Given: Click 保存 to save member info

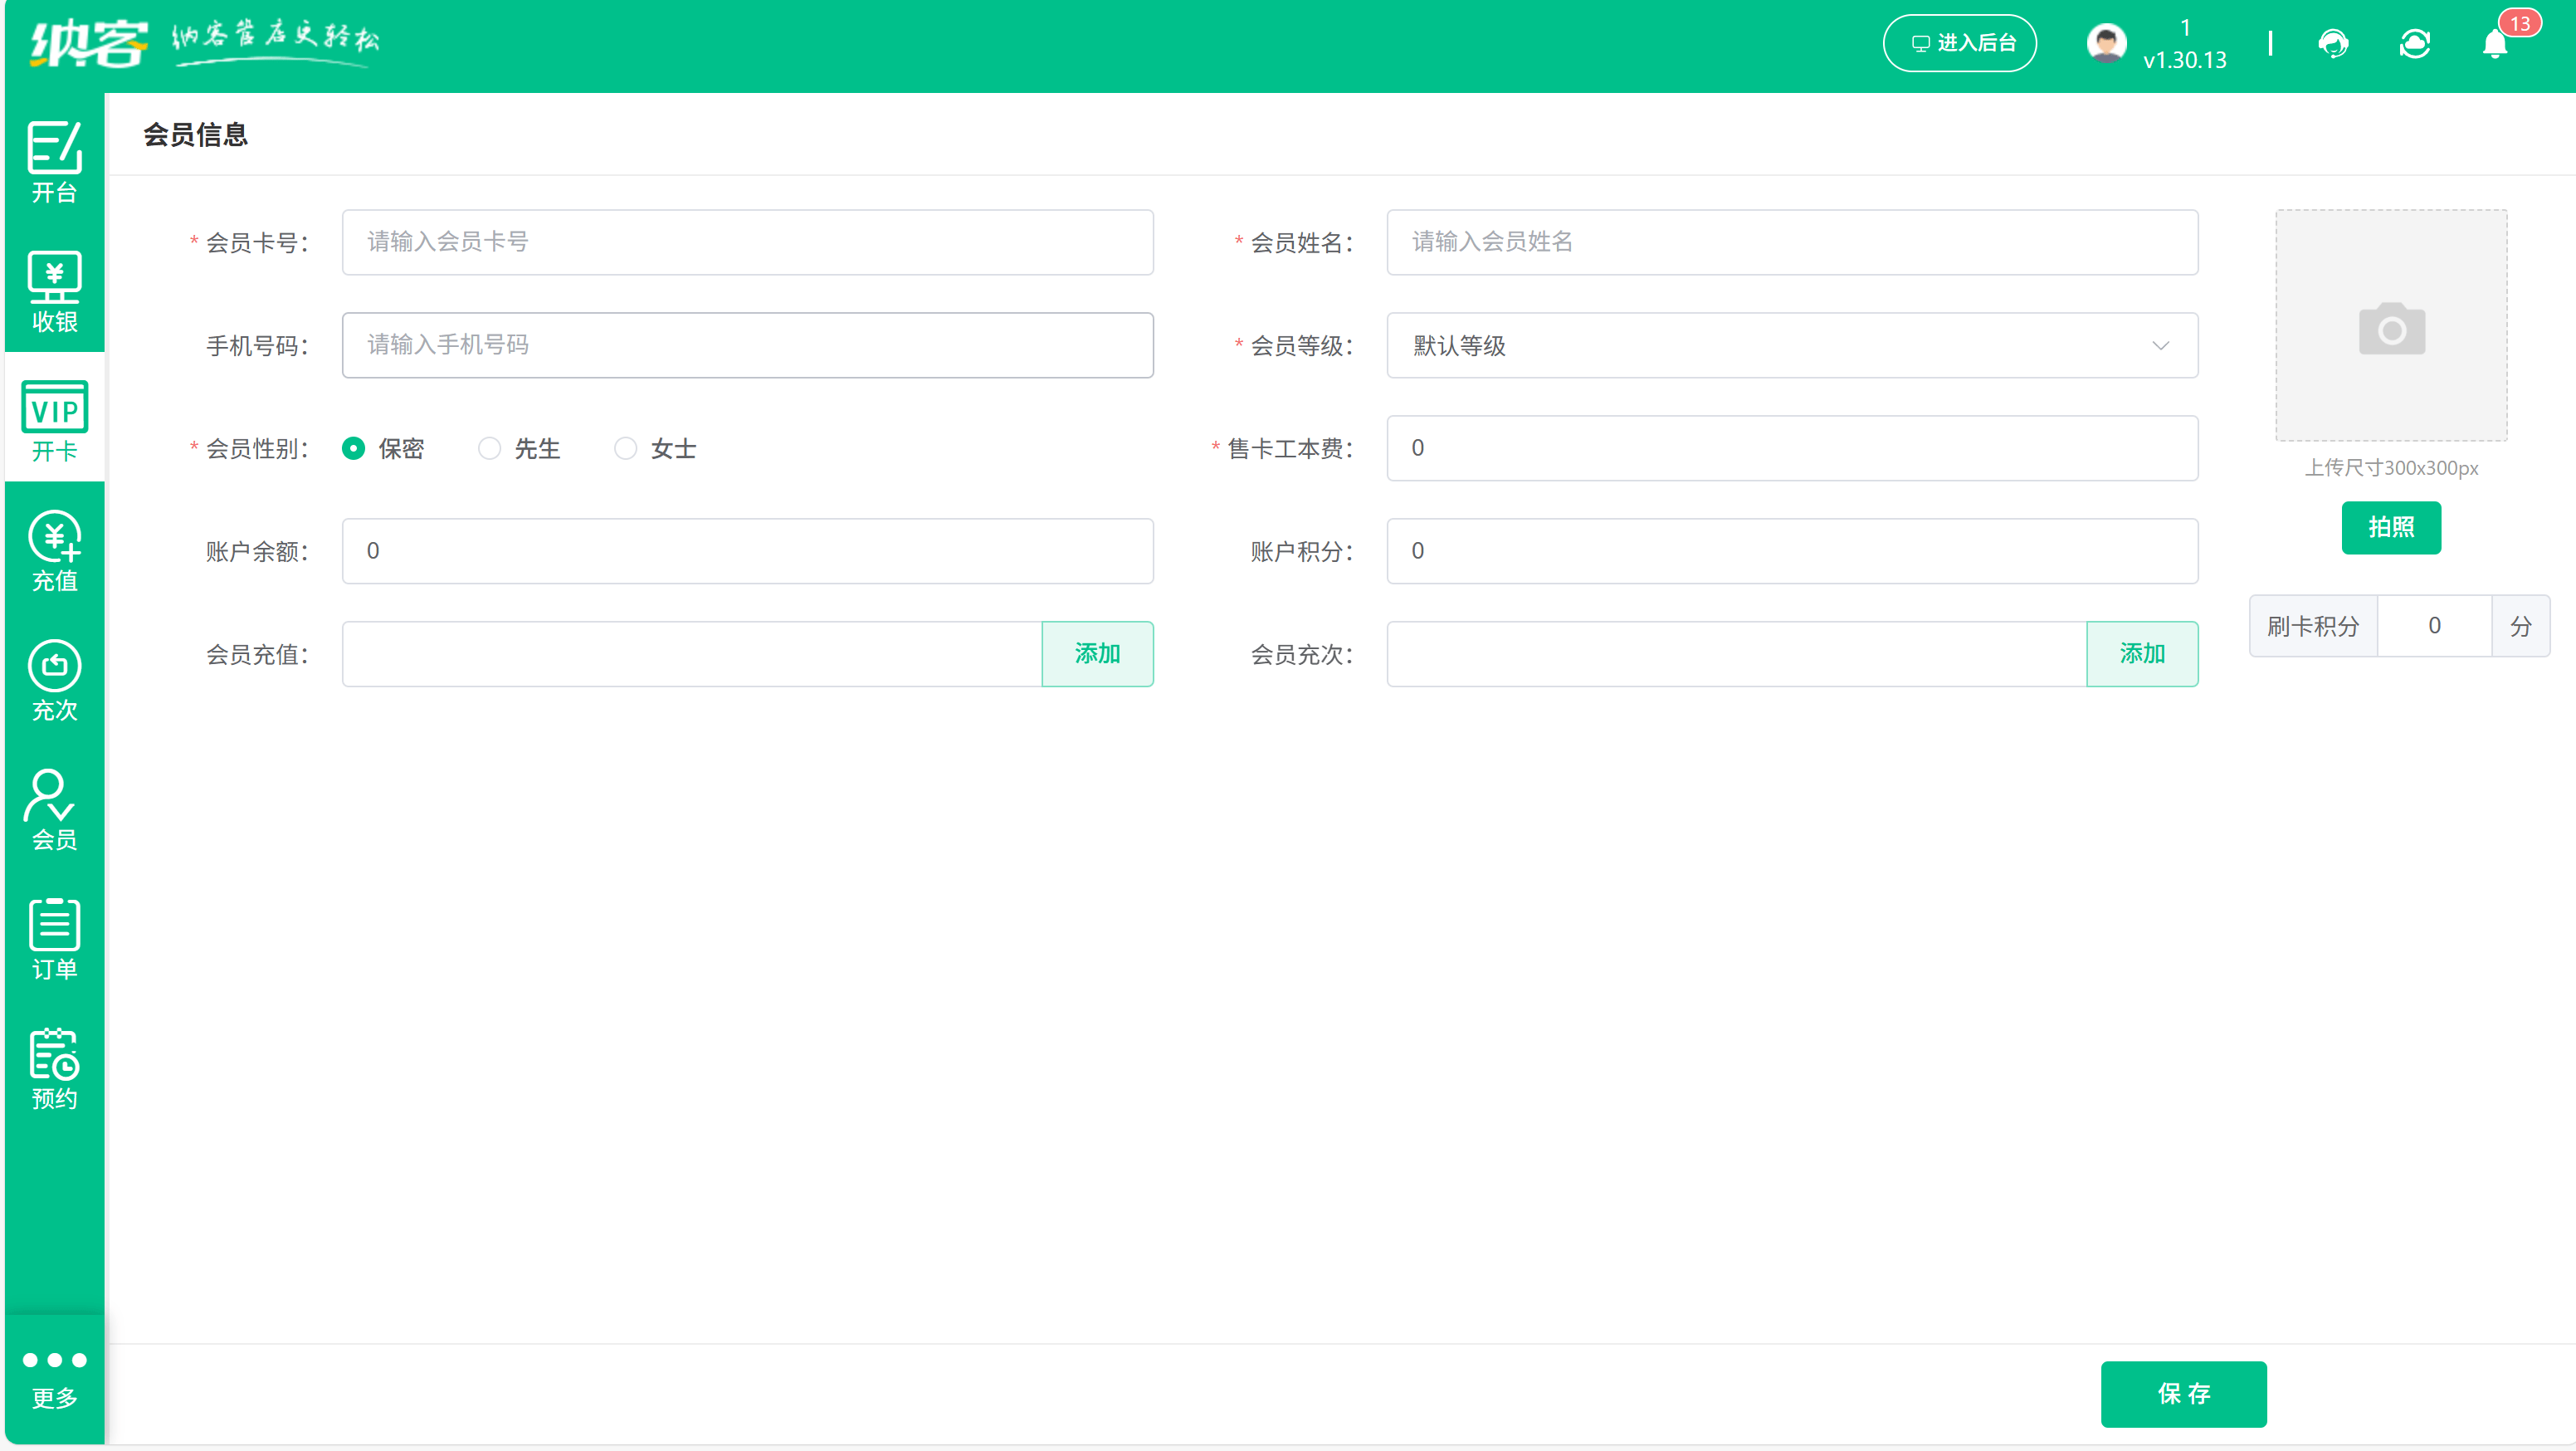Looking at the screenshot, I should coord(2184,1394).
